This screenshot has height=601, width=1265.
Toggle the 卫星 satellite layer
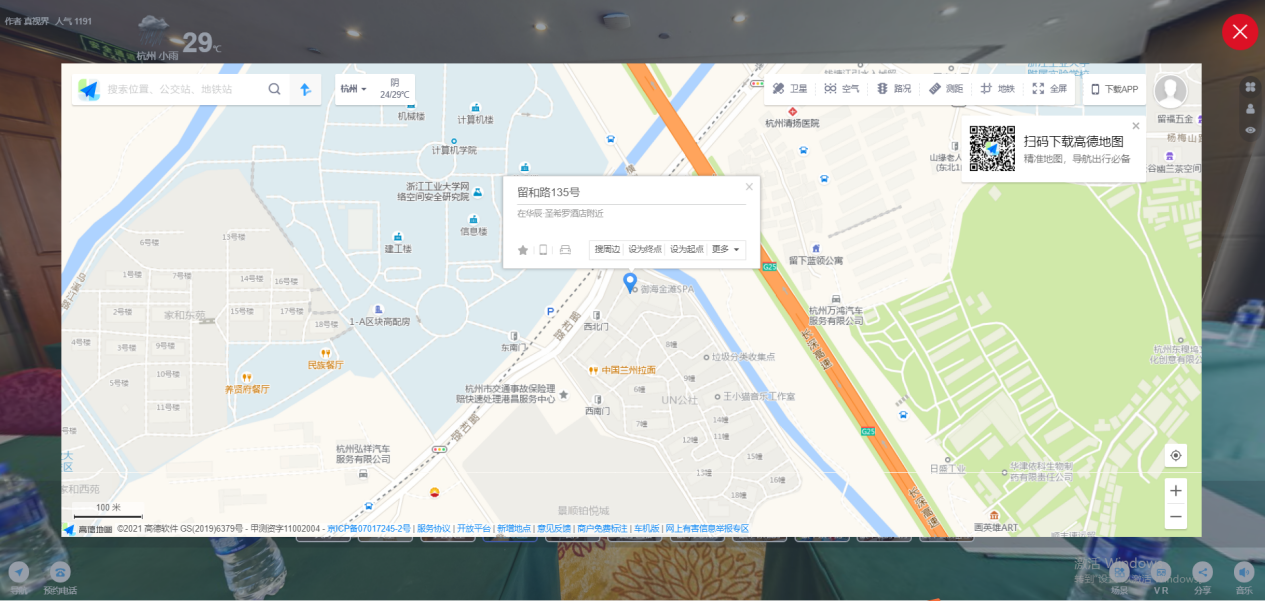click(x=790, y=89)
